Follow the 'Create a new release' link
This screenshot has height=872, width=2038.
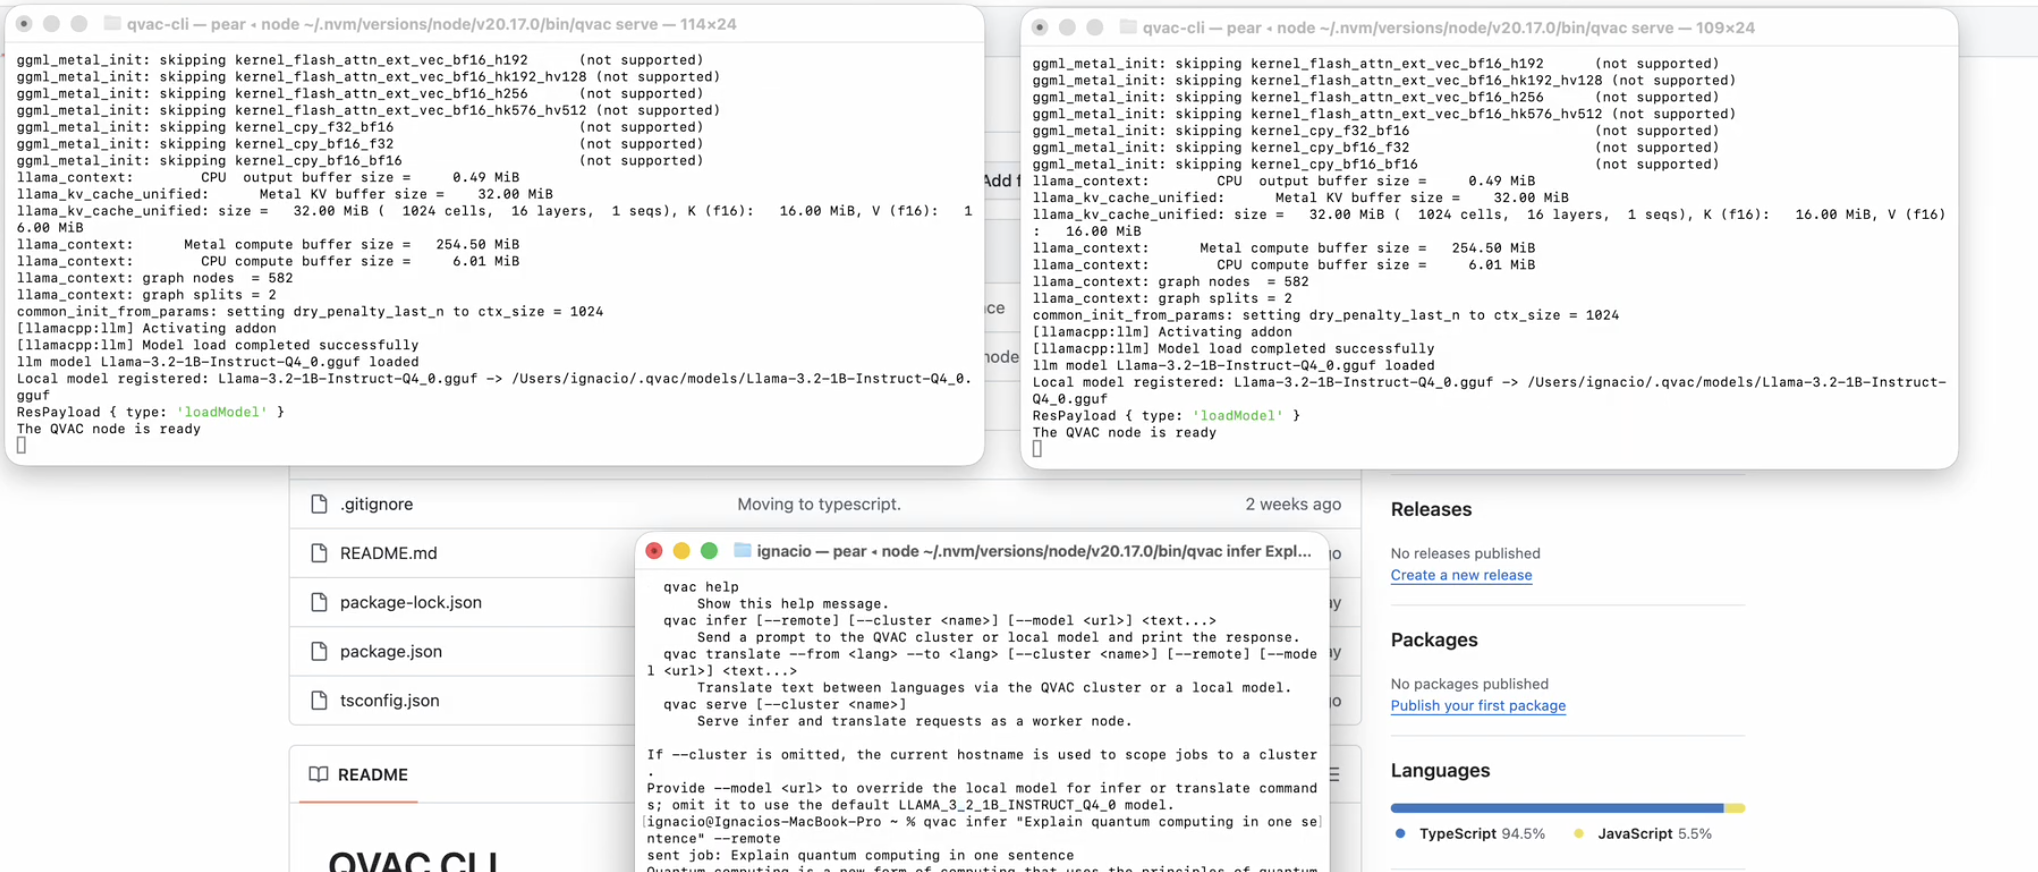[1460, 575]
